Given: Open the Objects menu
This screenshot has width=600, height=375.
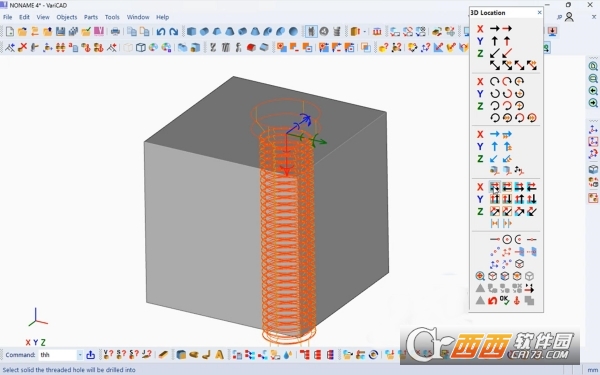Looking at the screenshot, I should coord(67,17).
